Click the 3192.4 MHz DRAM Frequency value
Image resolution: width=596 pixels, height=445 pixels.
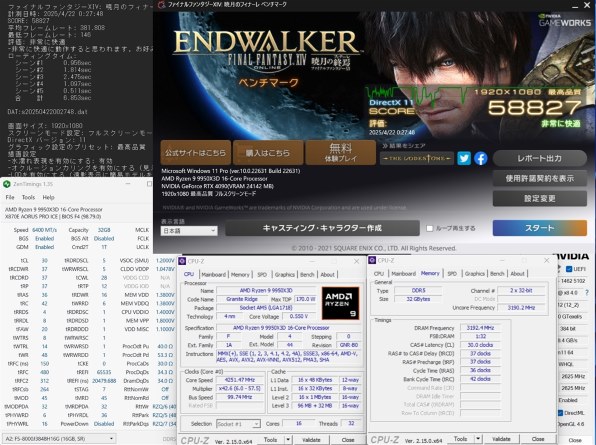[480, 328]
